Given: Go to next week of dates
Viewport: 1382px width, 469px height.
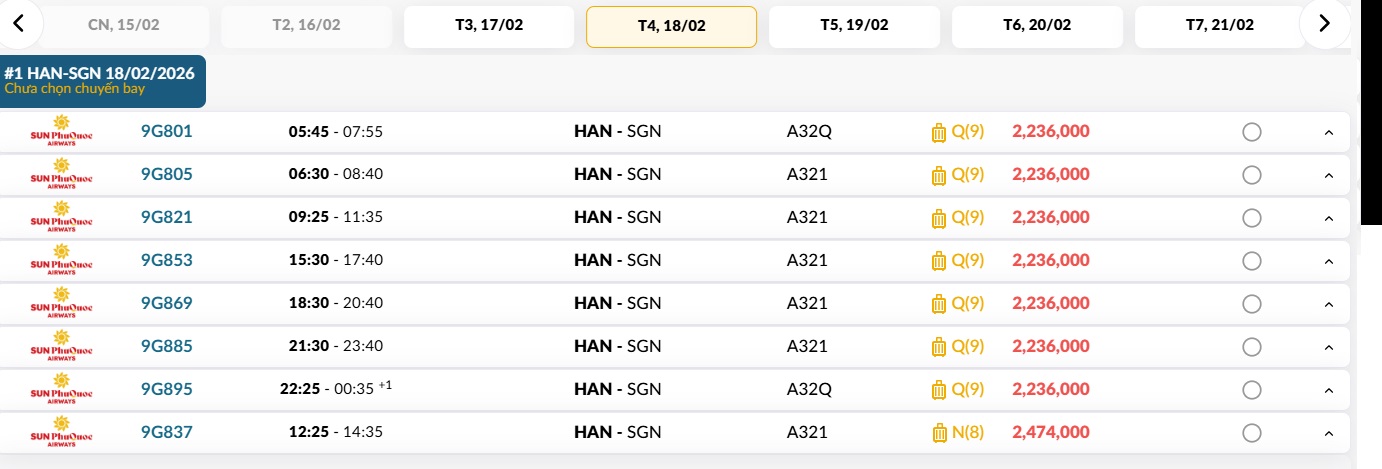Looking at the screenshot, I should click(x=1325, y=24).
